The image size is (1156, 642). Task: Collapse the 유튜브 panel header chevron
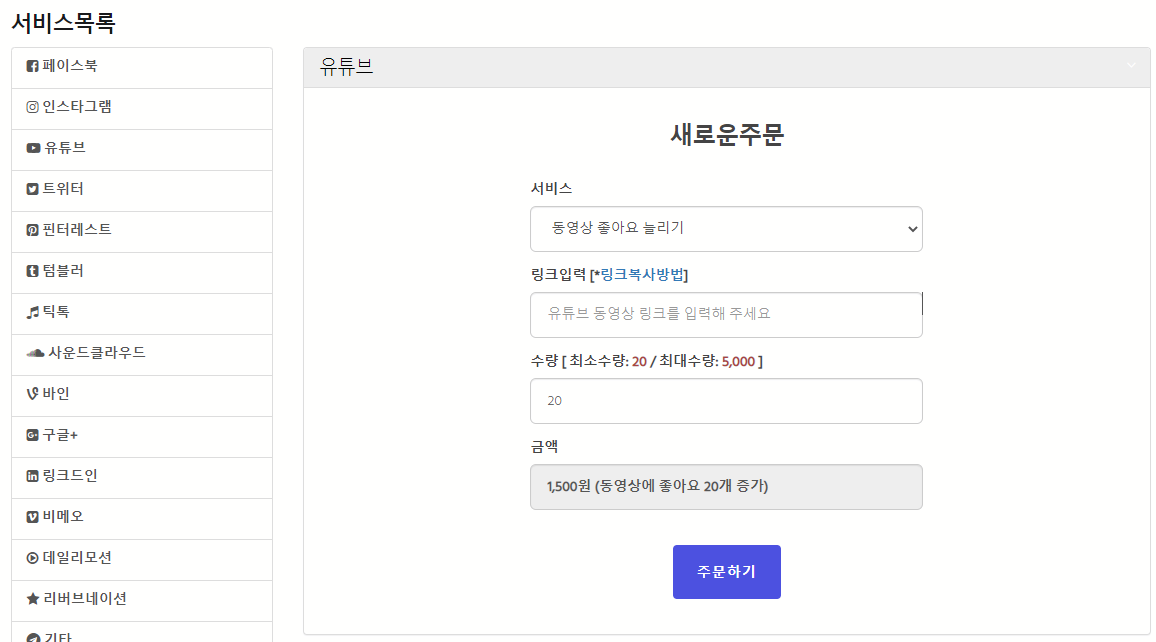click(x=1131, y=66)
